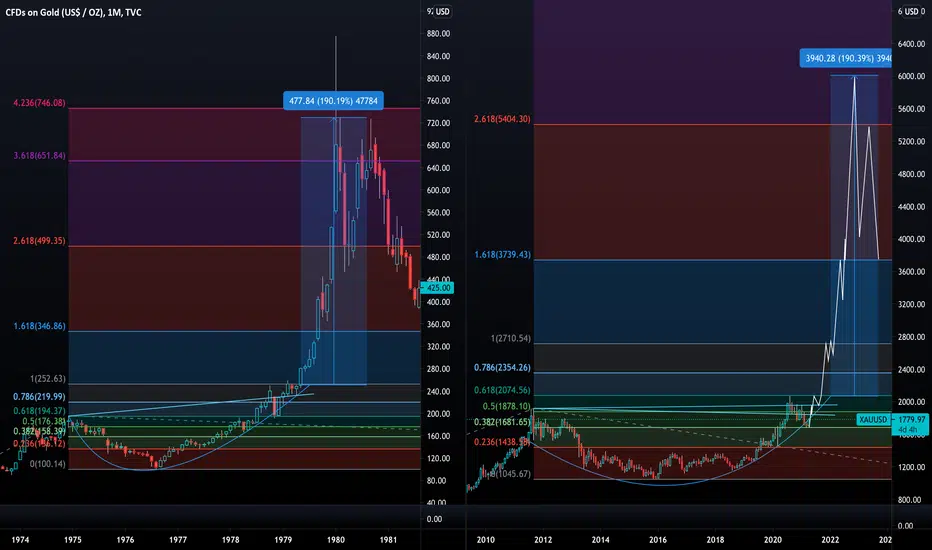This screenshot has height=550, width=932.
Task: Click year 1977 on the time axis
Action: (x=178, y=540)
